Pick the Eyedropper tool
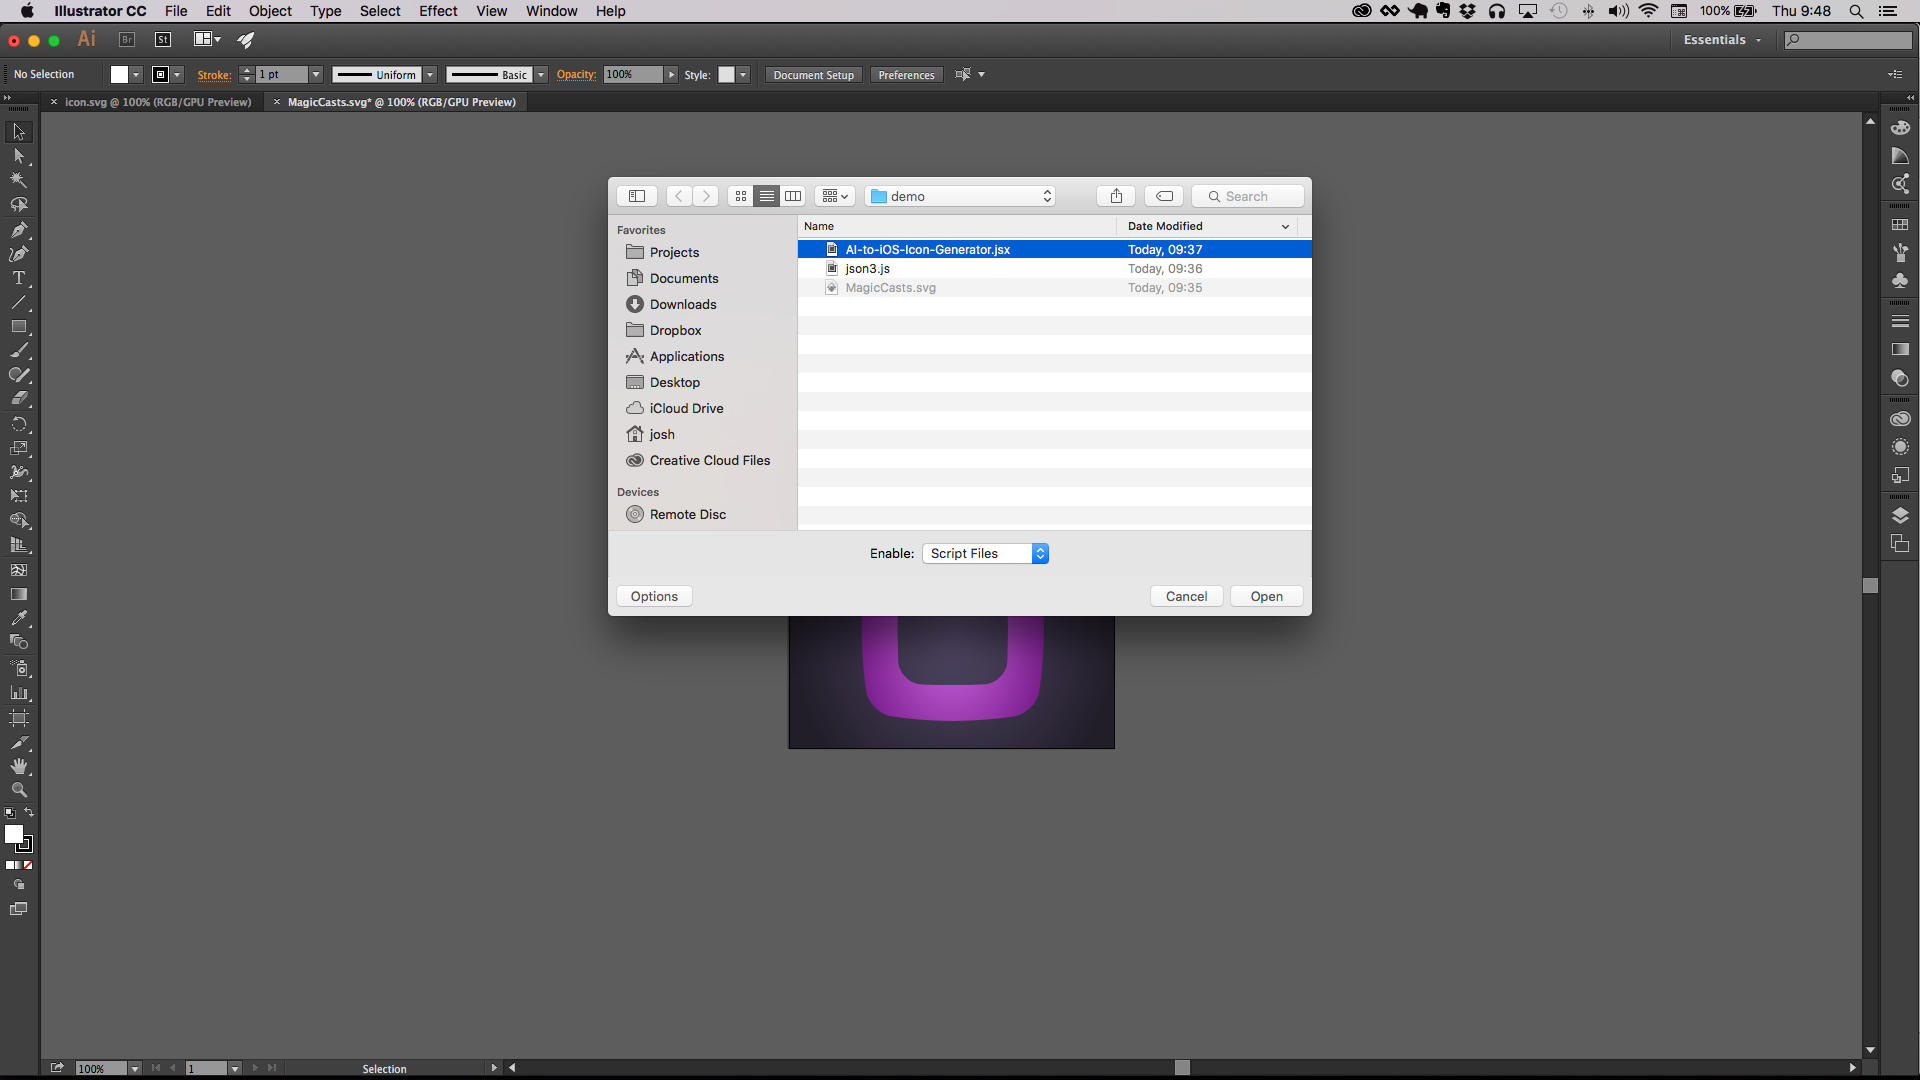 point(19,618)
